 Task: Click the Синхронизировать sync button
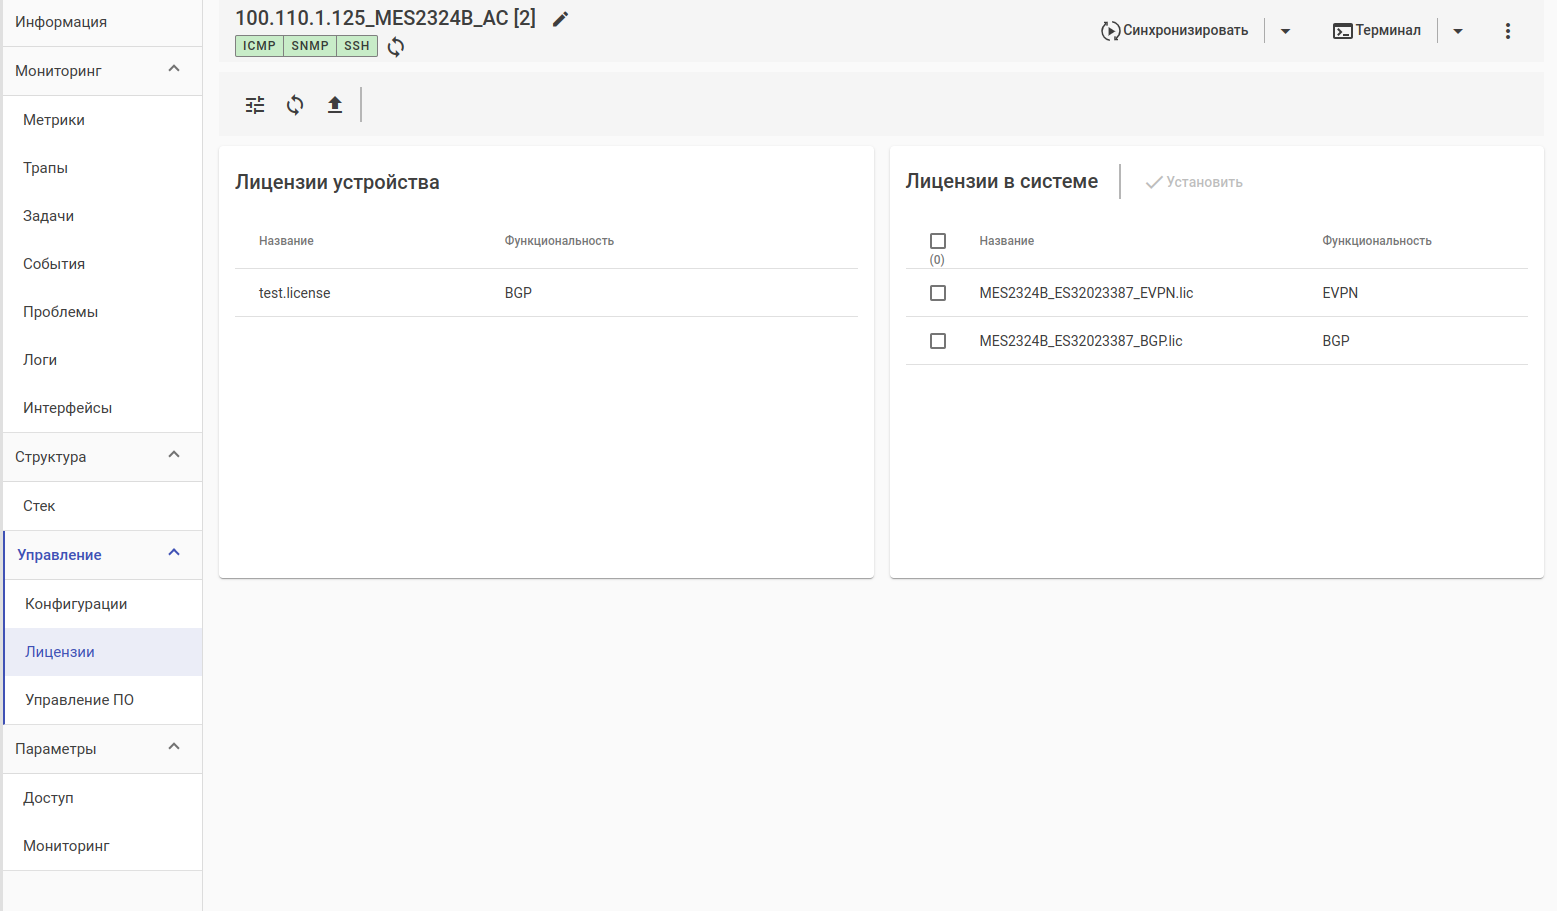1175,31
